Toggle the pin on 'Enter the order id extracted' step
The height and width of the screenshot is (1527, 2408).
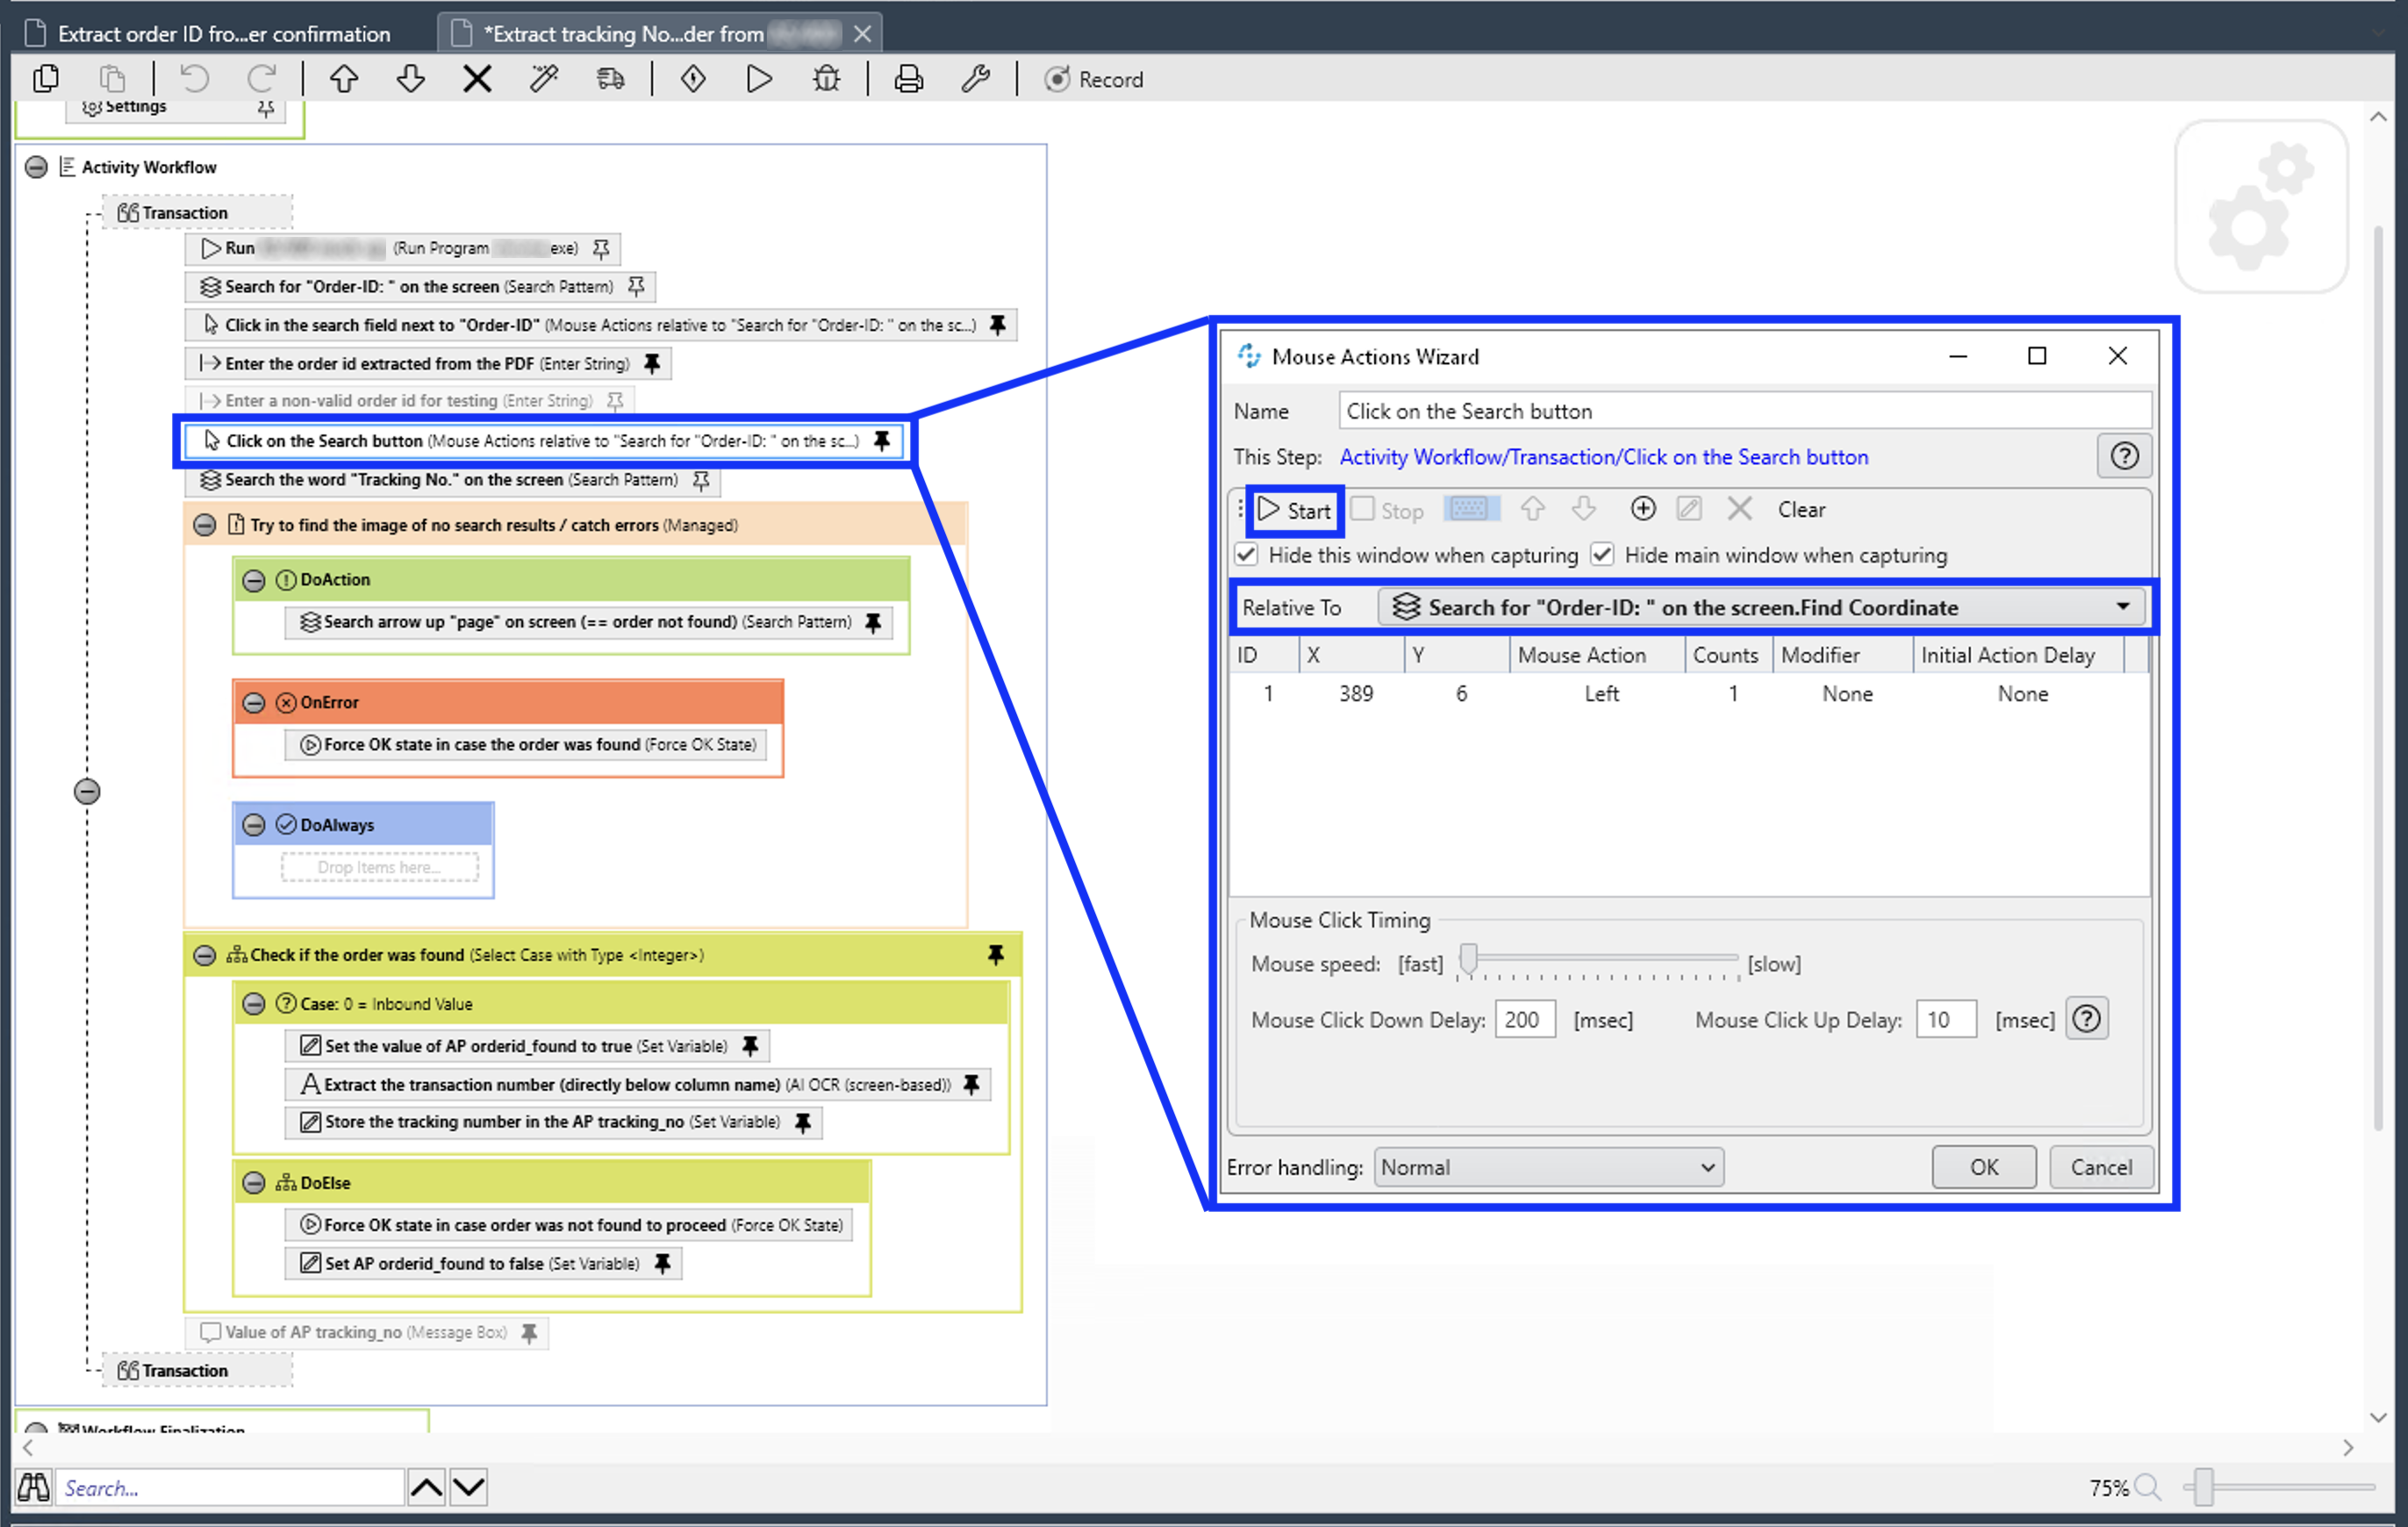(652, 363)
